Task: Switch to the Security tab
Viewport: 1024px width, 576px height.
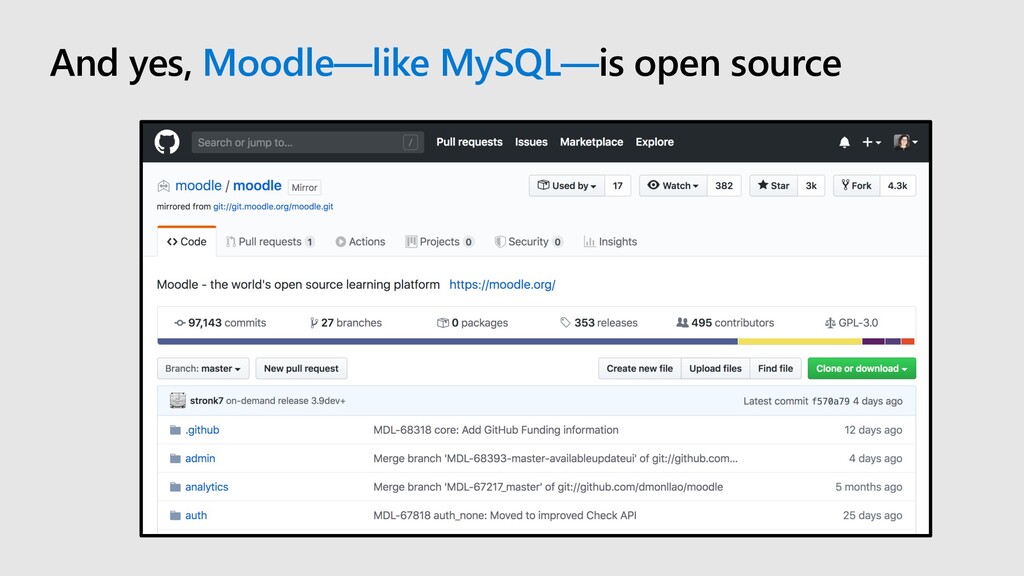Action: point(528,242)
